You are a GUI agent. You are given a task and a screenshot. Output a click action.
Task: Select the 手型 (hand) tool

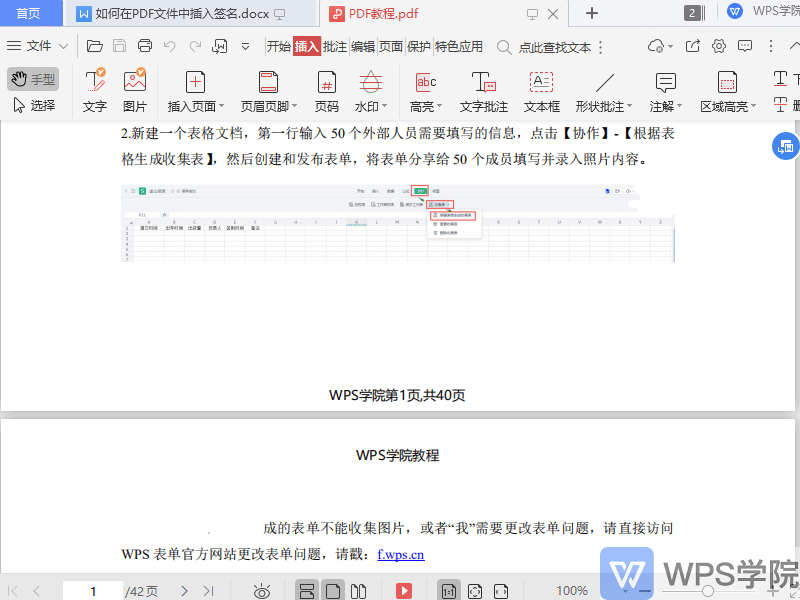[x=34, y=78]
